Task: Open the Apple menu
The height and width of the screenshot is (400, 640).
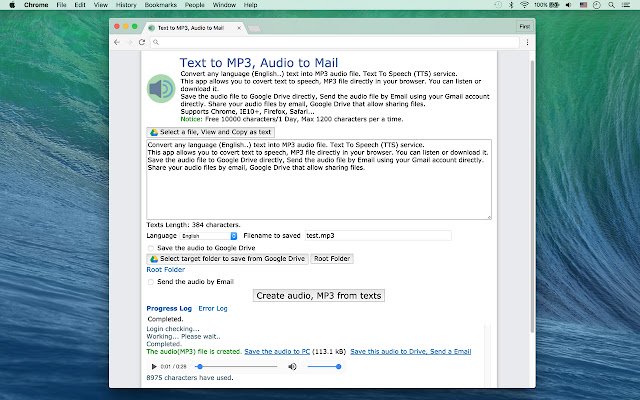Action: [12, 5]
